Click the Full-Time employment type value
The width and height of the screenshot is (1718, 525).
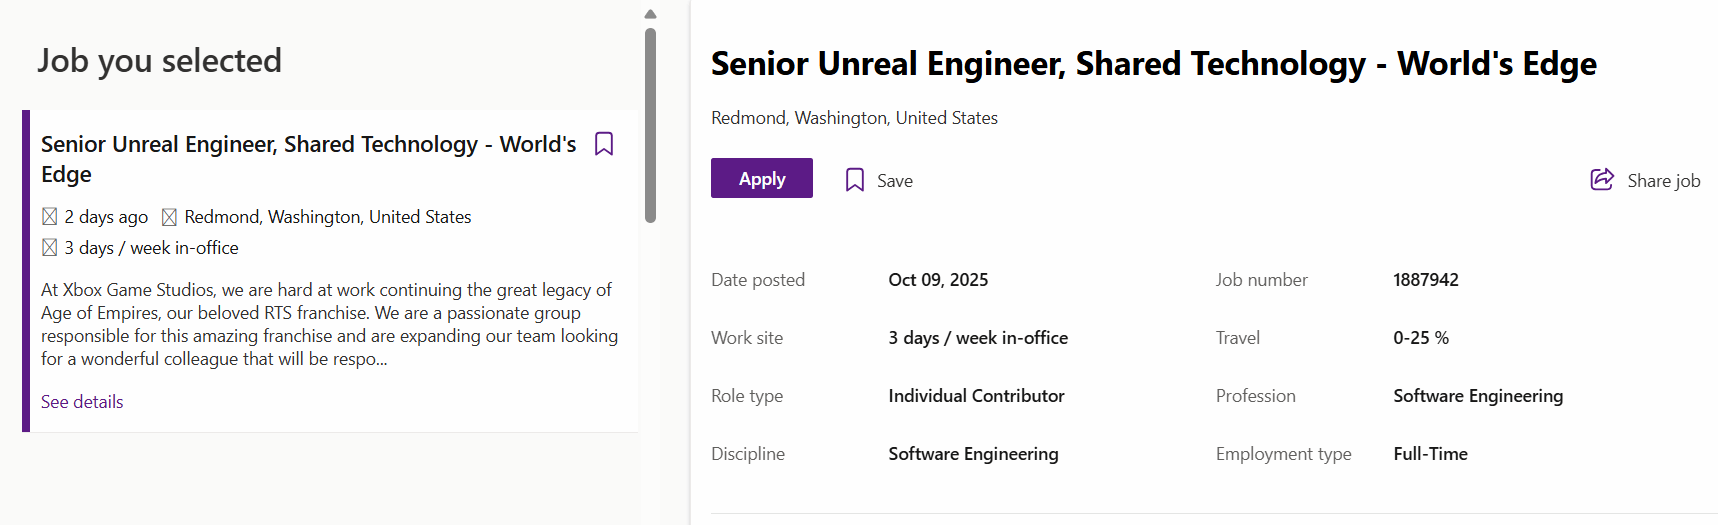1430,454
